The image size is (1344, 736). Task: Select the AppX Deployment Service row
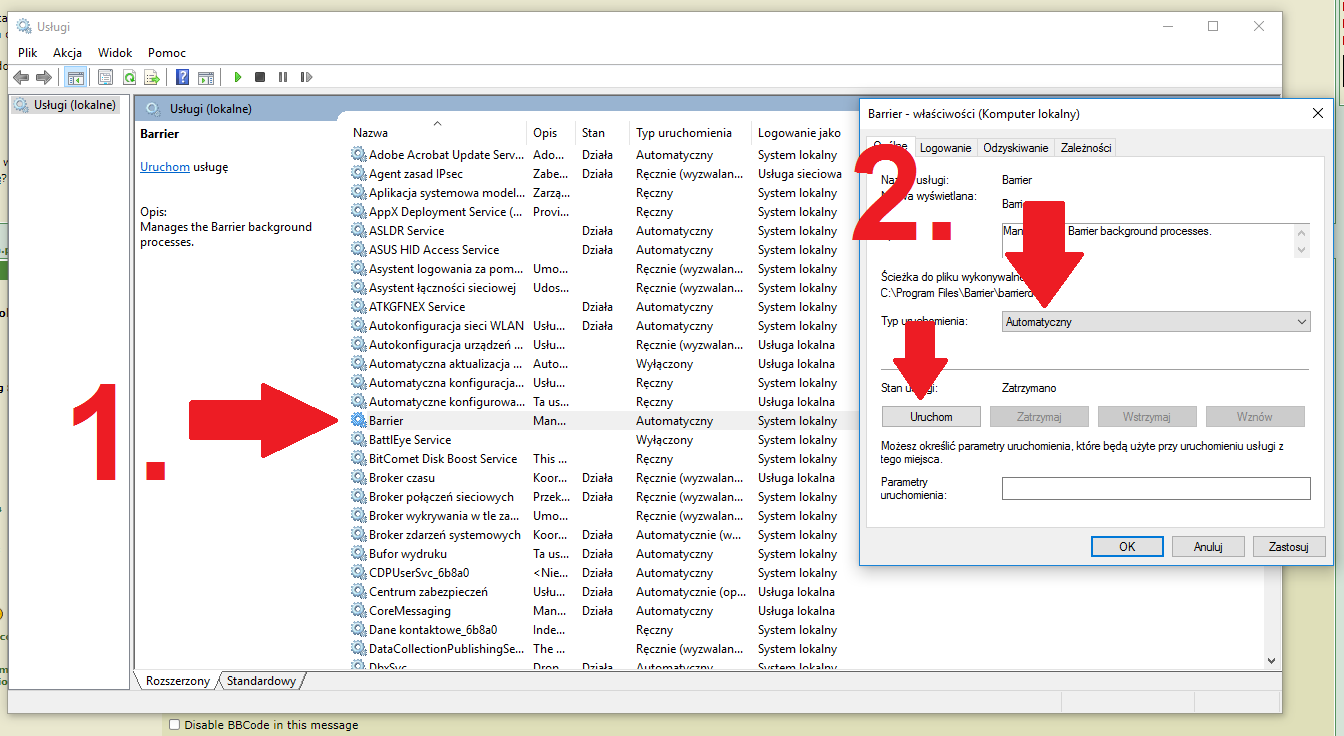point(445,212)
